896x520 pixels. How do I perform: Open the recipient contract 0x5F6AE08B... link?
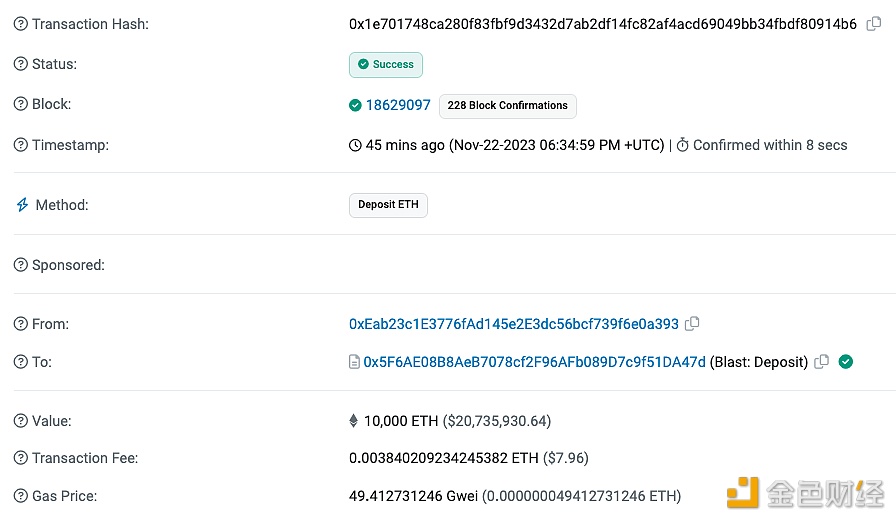(x=534, y=362)
